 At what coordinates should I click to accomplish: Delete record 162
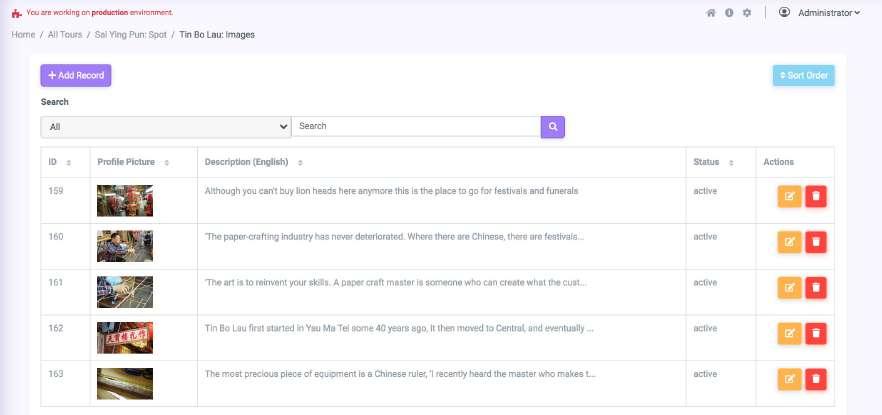click(x=816, y=334)
